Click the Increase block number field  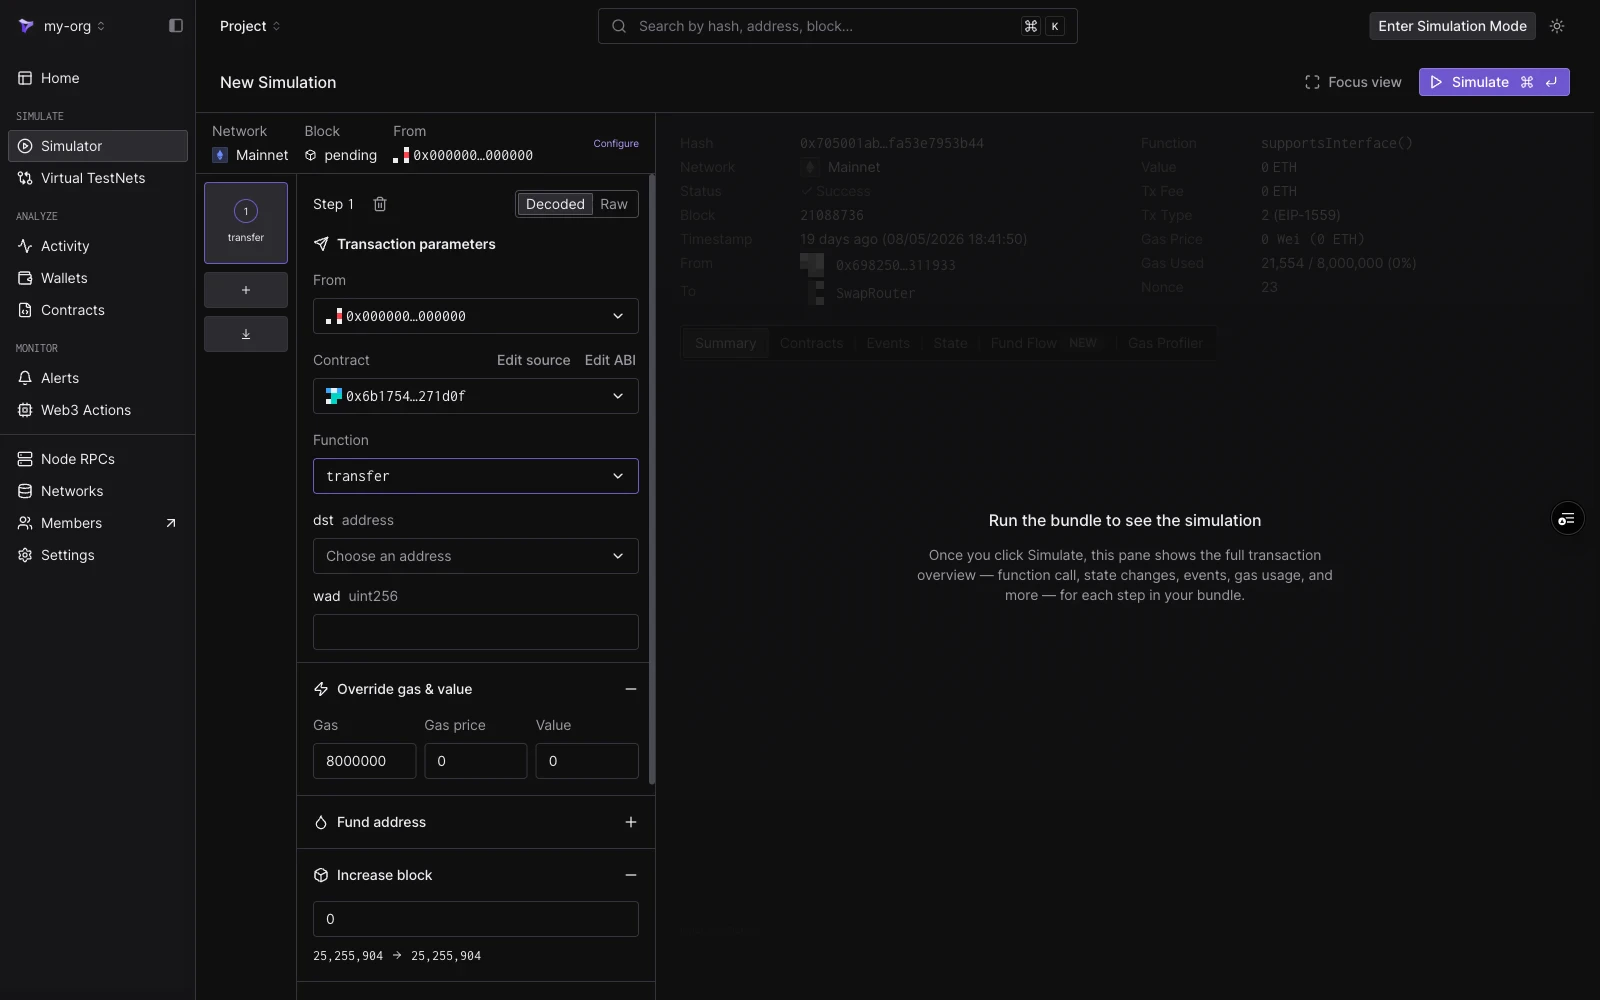(x=476, y=919)
